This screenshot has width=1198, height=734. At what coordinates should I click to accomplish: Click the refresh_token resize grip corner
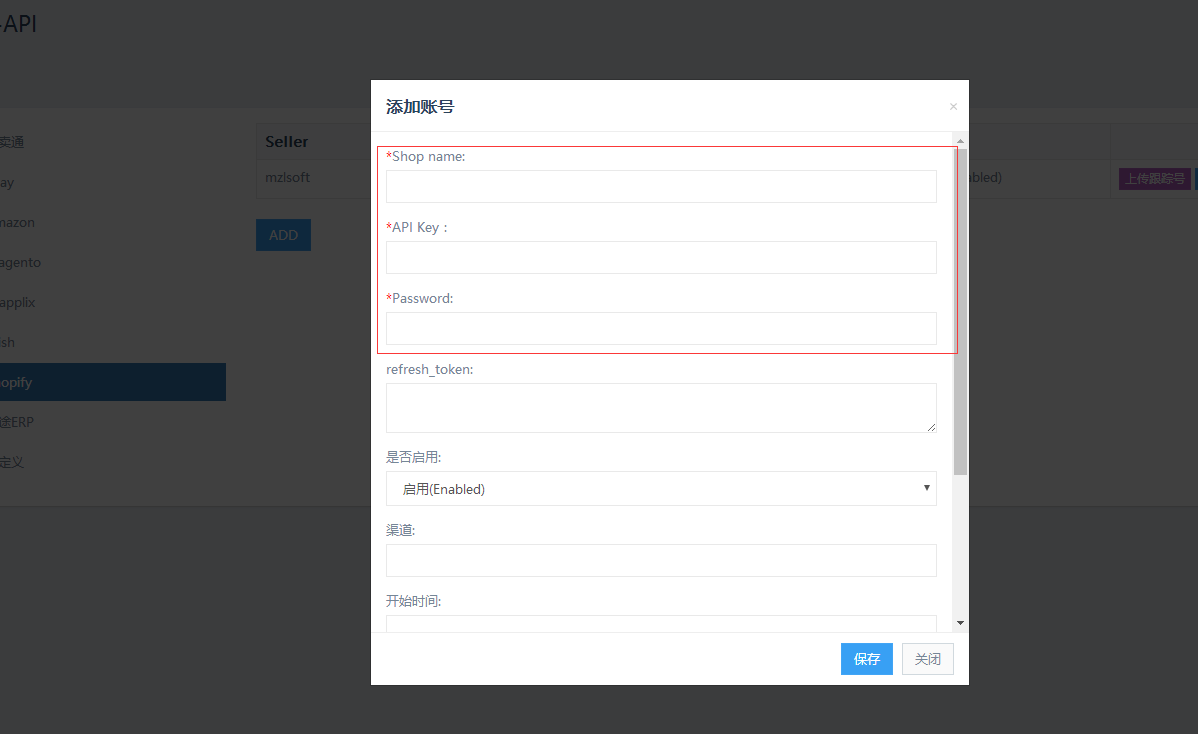(x=931, y=427)
